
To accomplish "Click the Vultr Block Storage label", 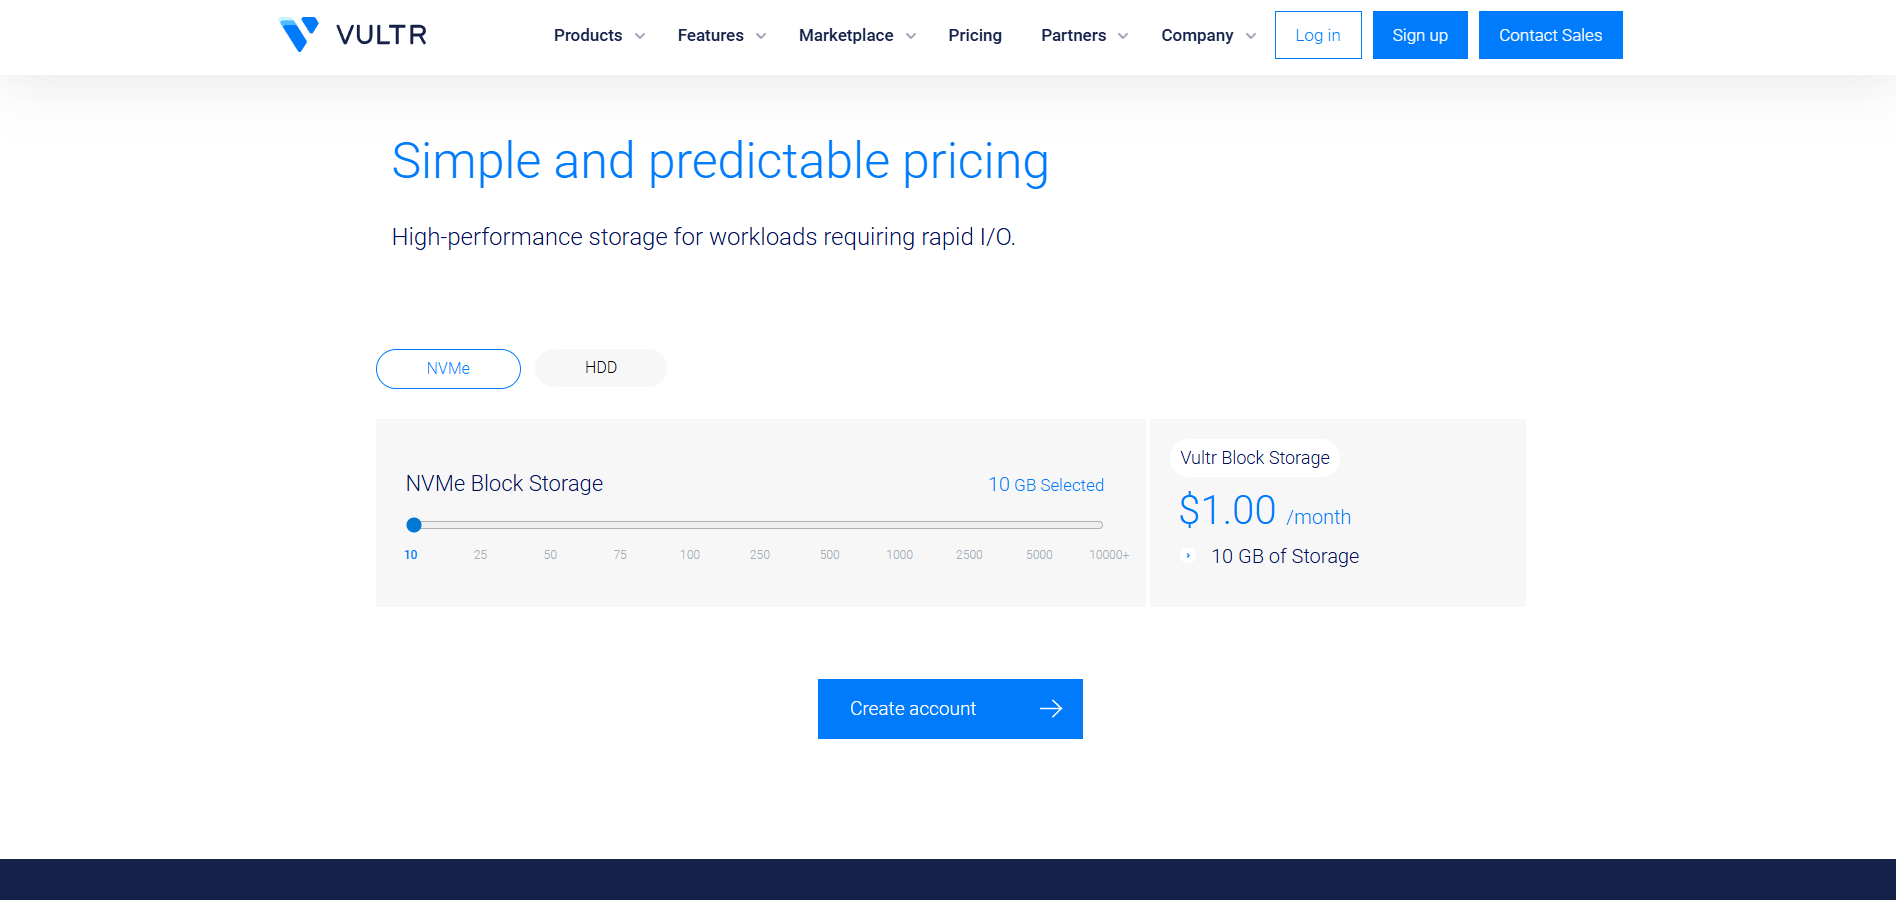I will point(1254,458).
